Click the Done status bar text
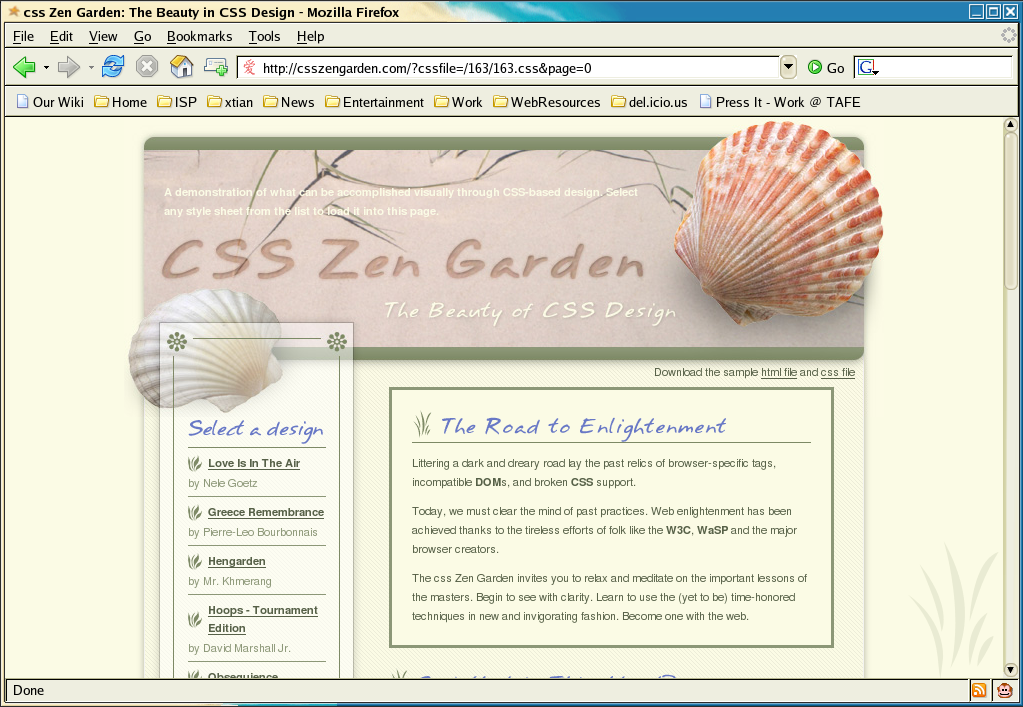This screenshot has width=1023, height=707. pos(29,690)
